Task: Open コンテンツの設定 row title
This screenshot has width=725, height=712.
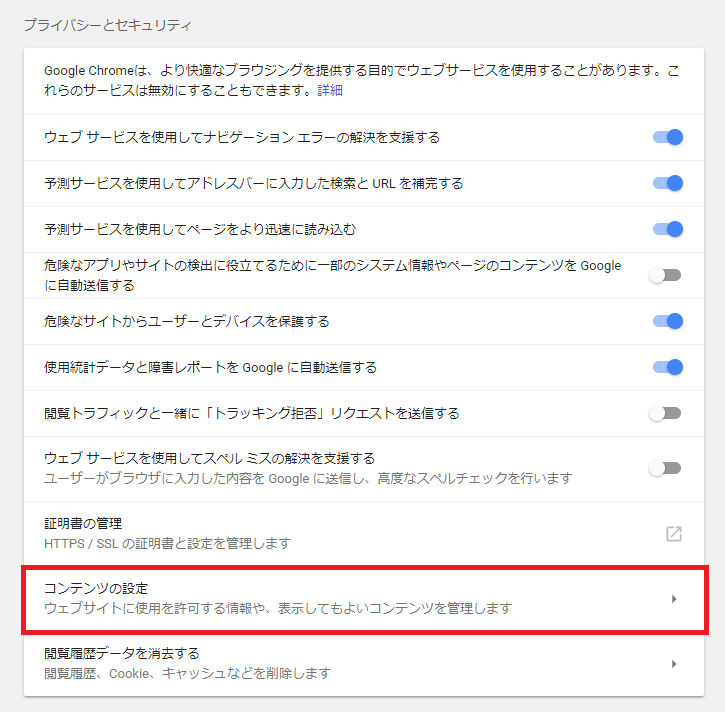Action: click(96, 589)
